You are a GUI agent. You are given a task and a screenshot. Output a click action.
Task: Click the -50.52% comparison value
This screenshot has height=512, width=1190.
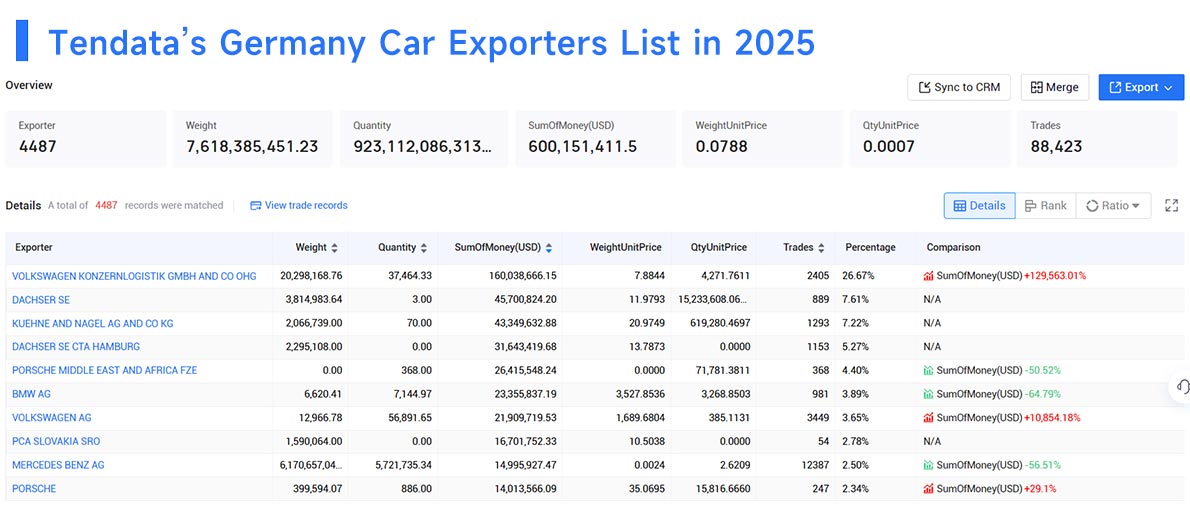point(1043,370)
